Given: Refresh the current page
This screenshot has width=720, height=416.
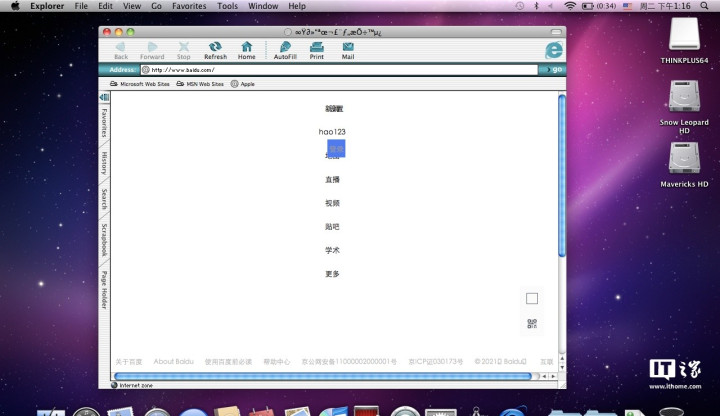Looking at the screenshot, I should click(x=215, y=51).
